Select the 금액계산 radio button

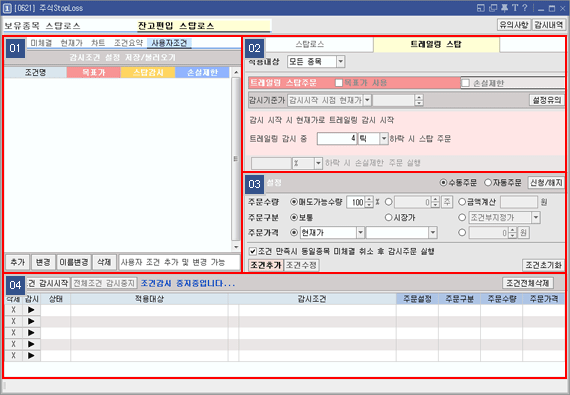(x=462, y=202)
